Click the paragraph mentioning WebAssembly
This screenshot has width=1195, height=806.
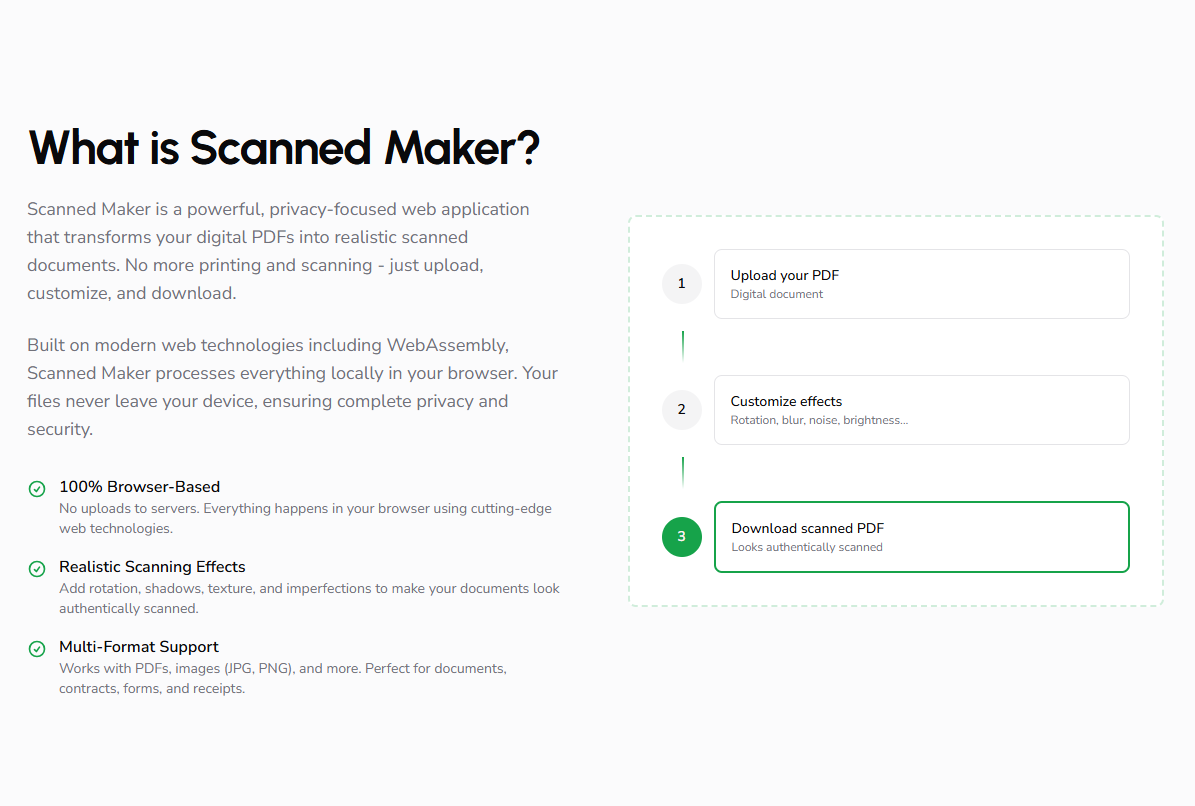(292, 387)
